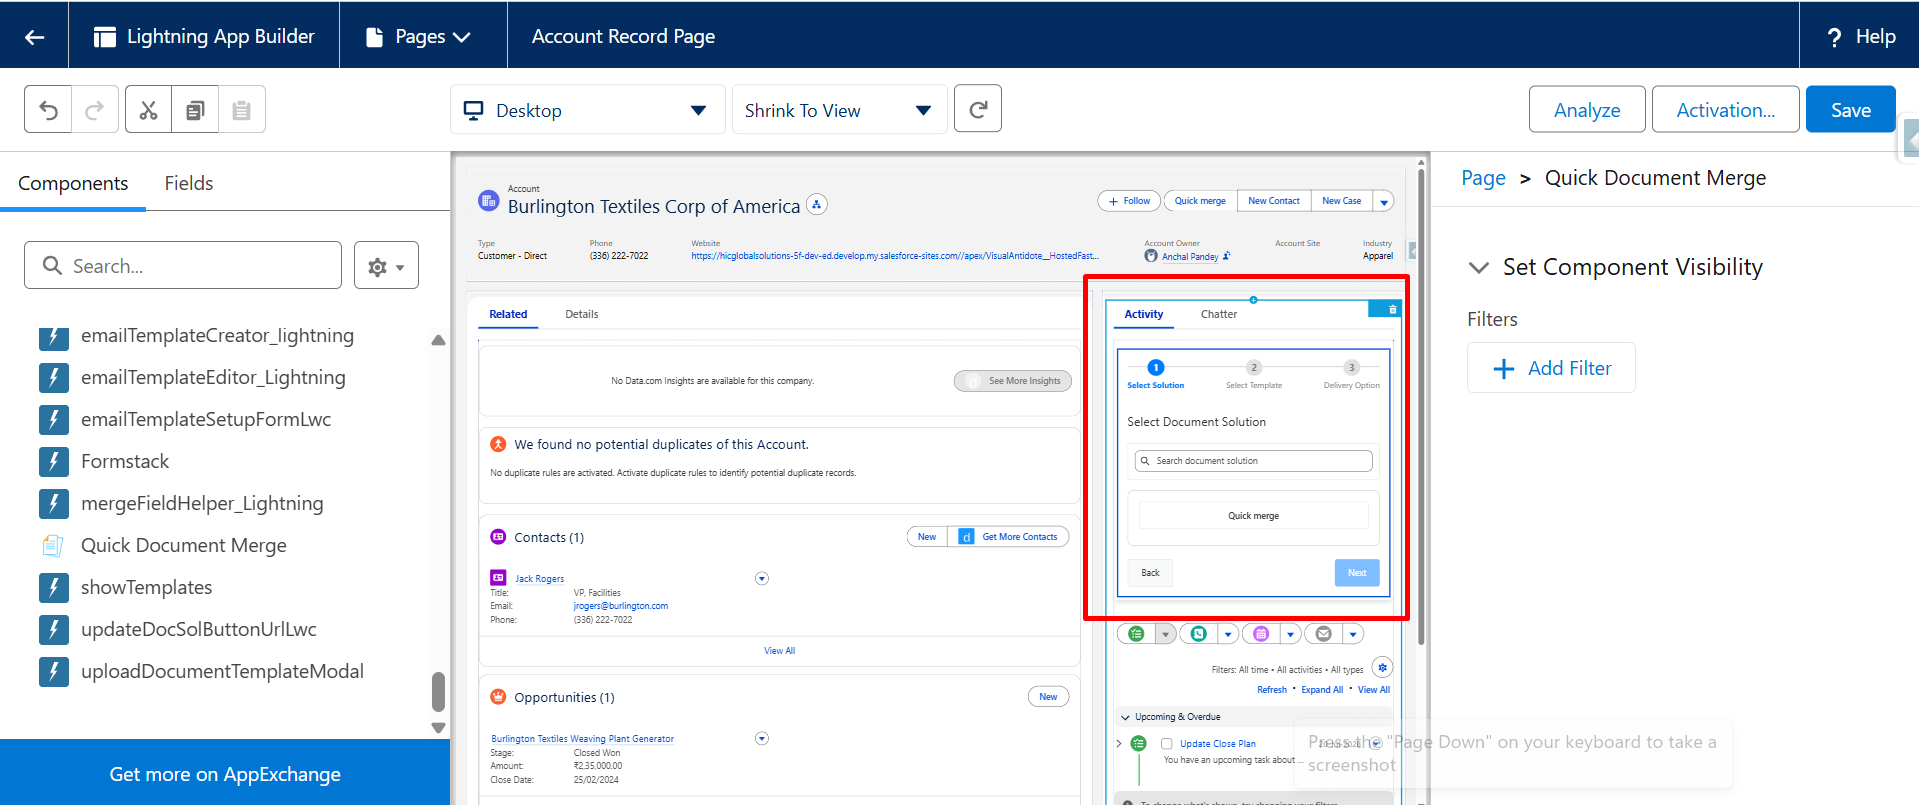
Task: Open the Activation settings
Action: pyautogui.click(x=1726, y=110)
